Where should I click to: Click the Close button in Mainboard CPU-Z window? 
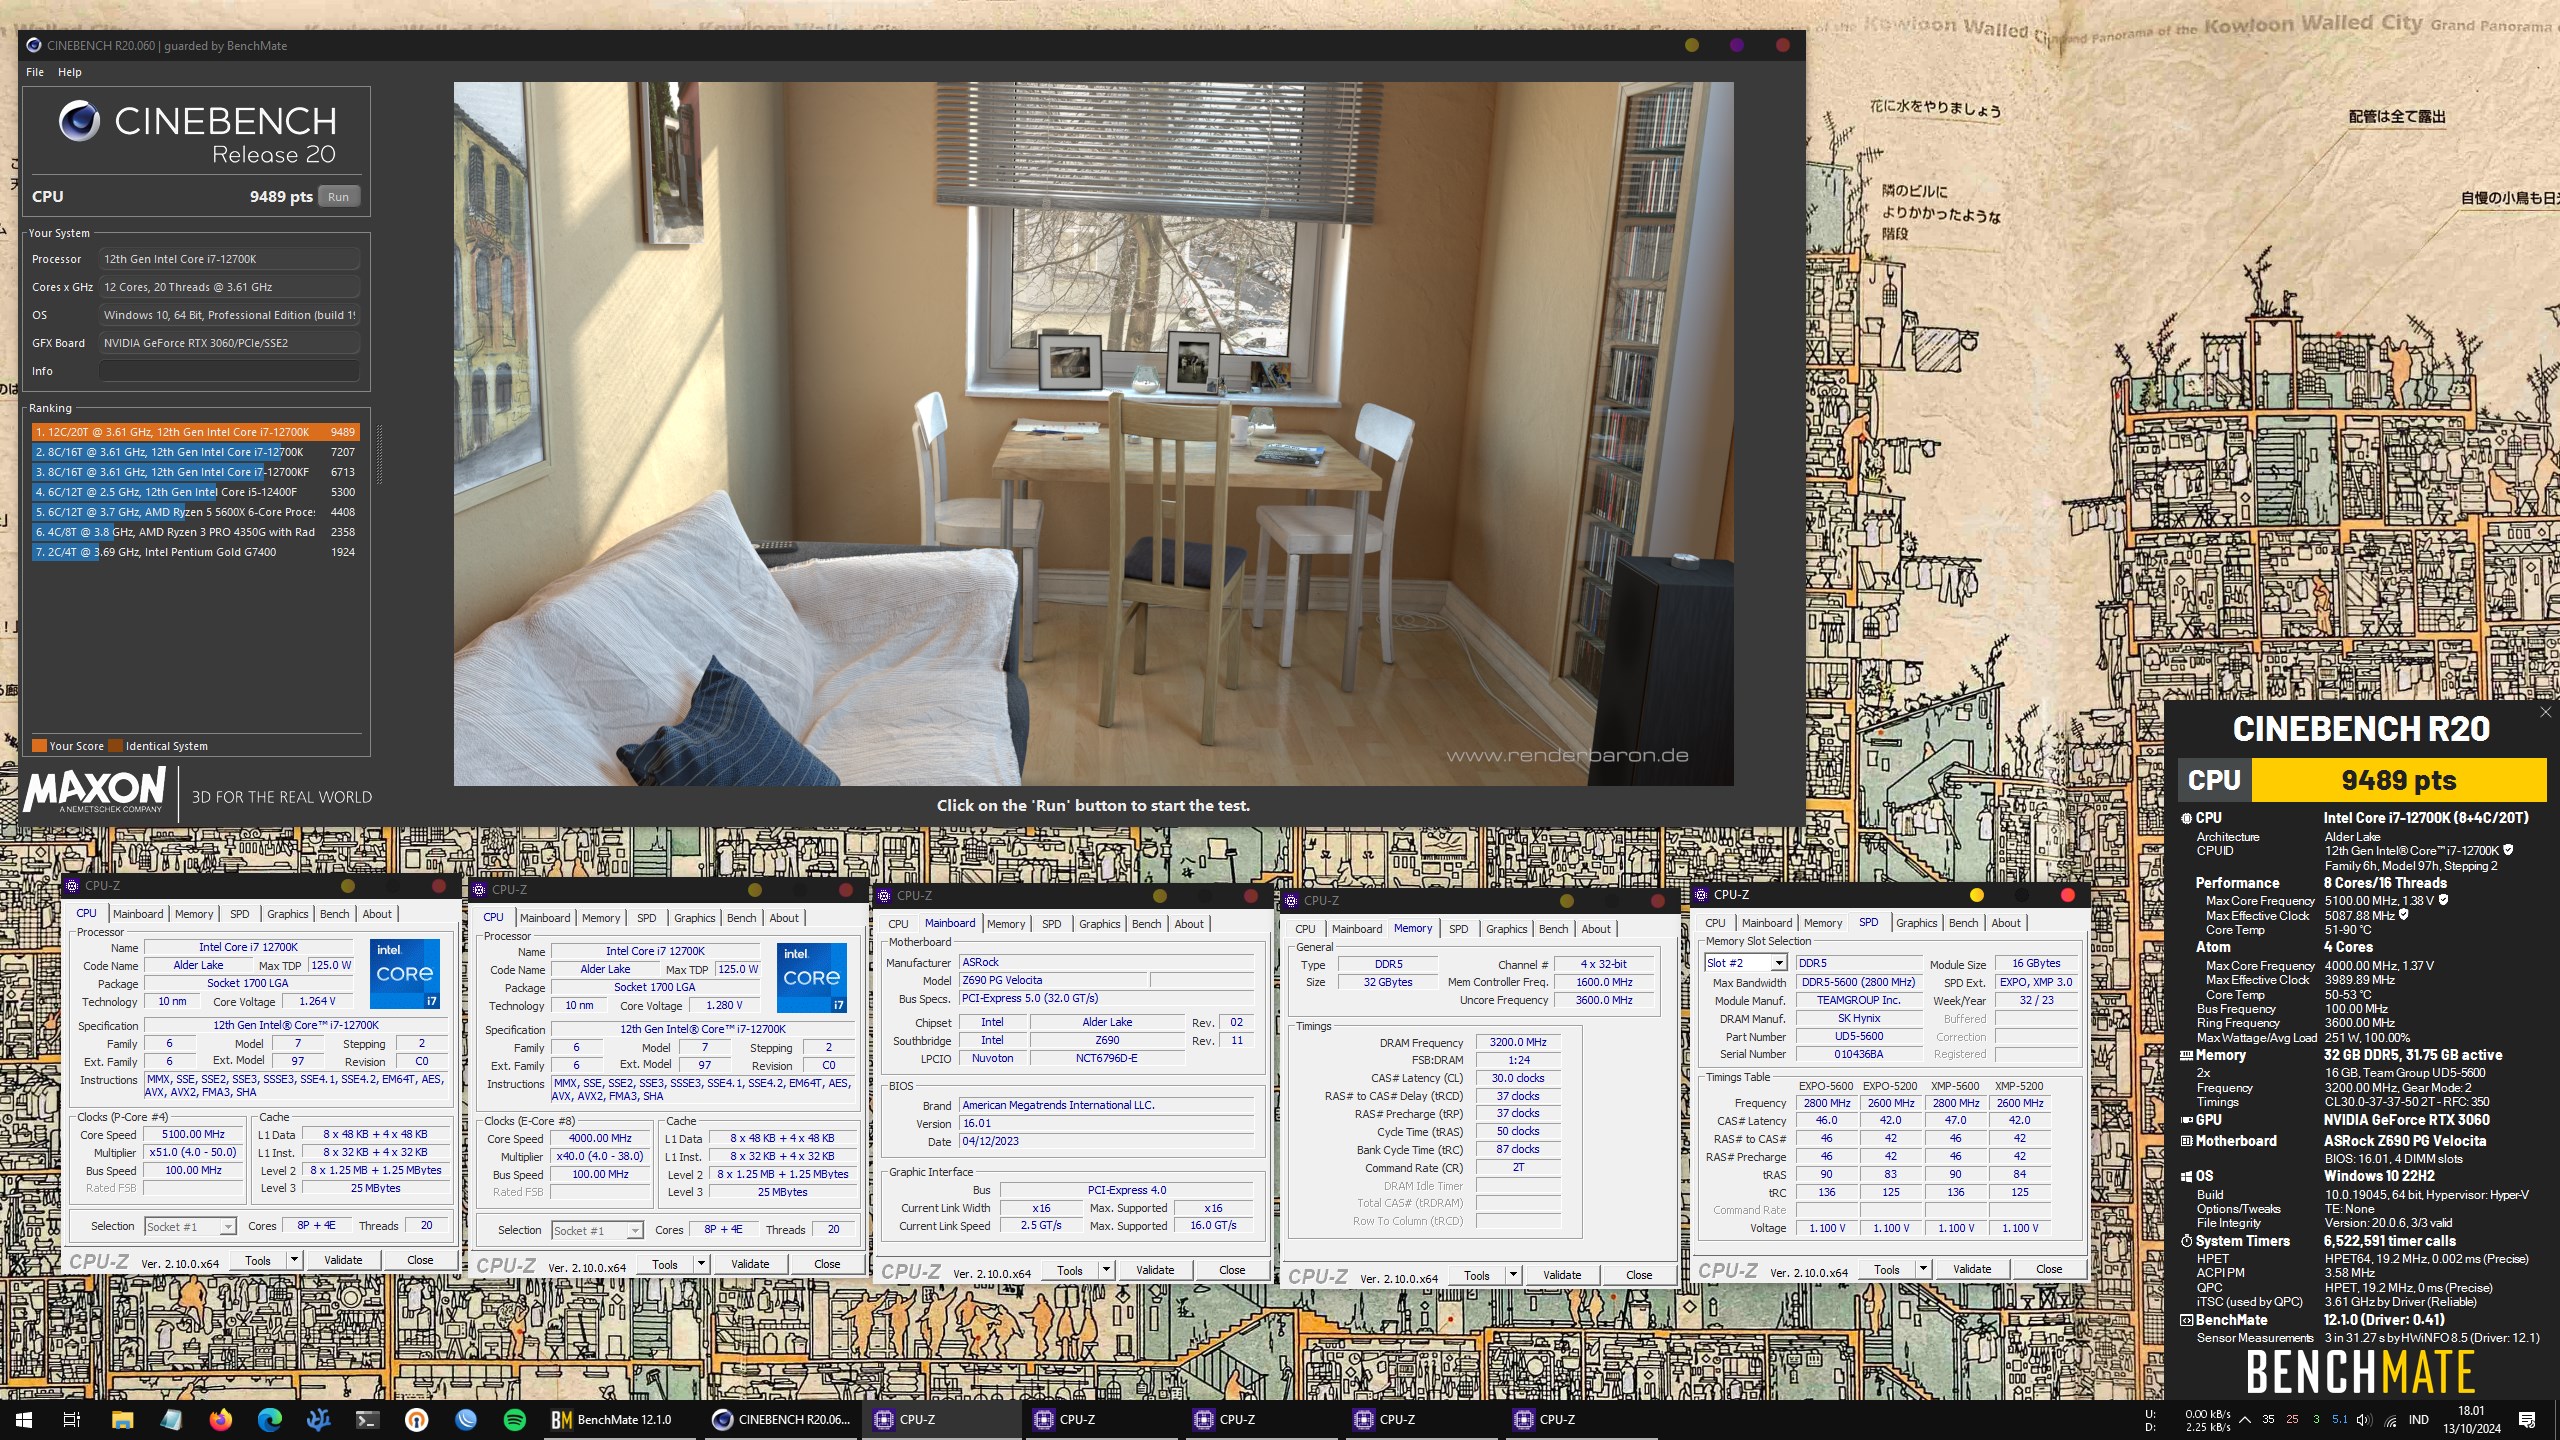coord(1232,1270)
